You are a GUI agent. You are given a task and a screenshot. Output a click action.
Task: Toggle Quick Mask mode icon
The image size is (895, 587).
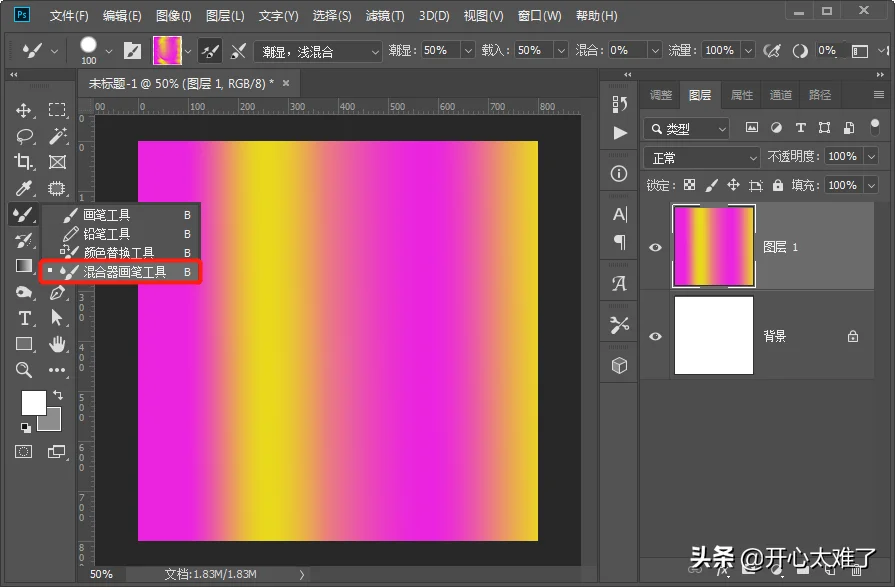click(x=23, y=452)
